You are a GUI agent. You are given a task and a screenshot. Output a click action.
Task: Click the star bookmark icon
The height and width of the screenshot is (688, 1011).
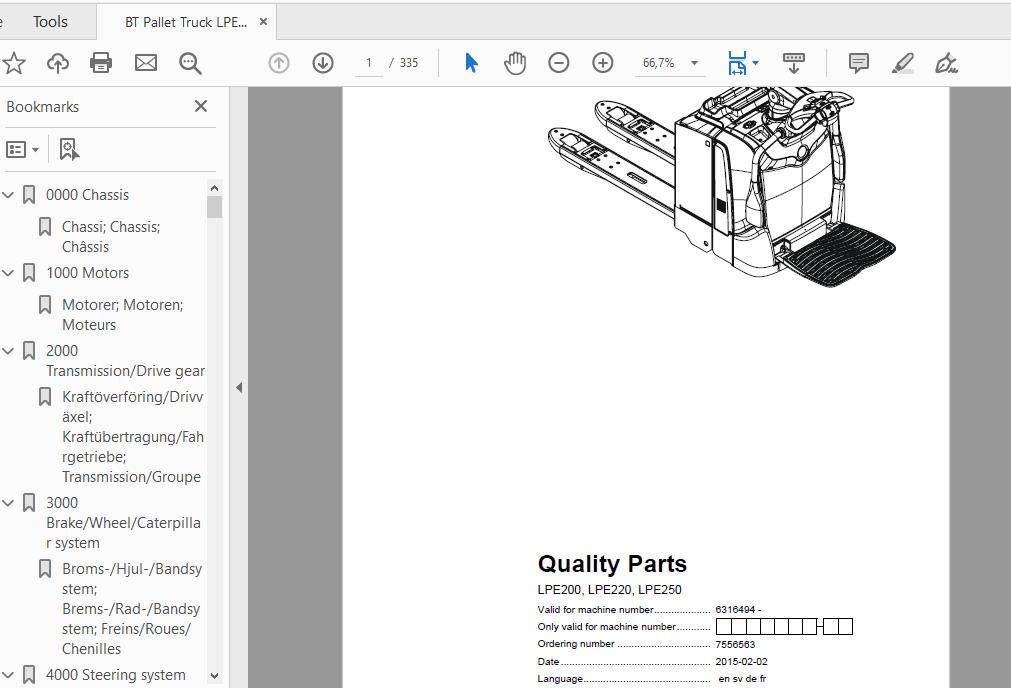point(14,63)
